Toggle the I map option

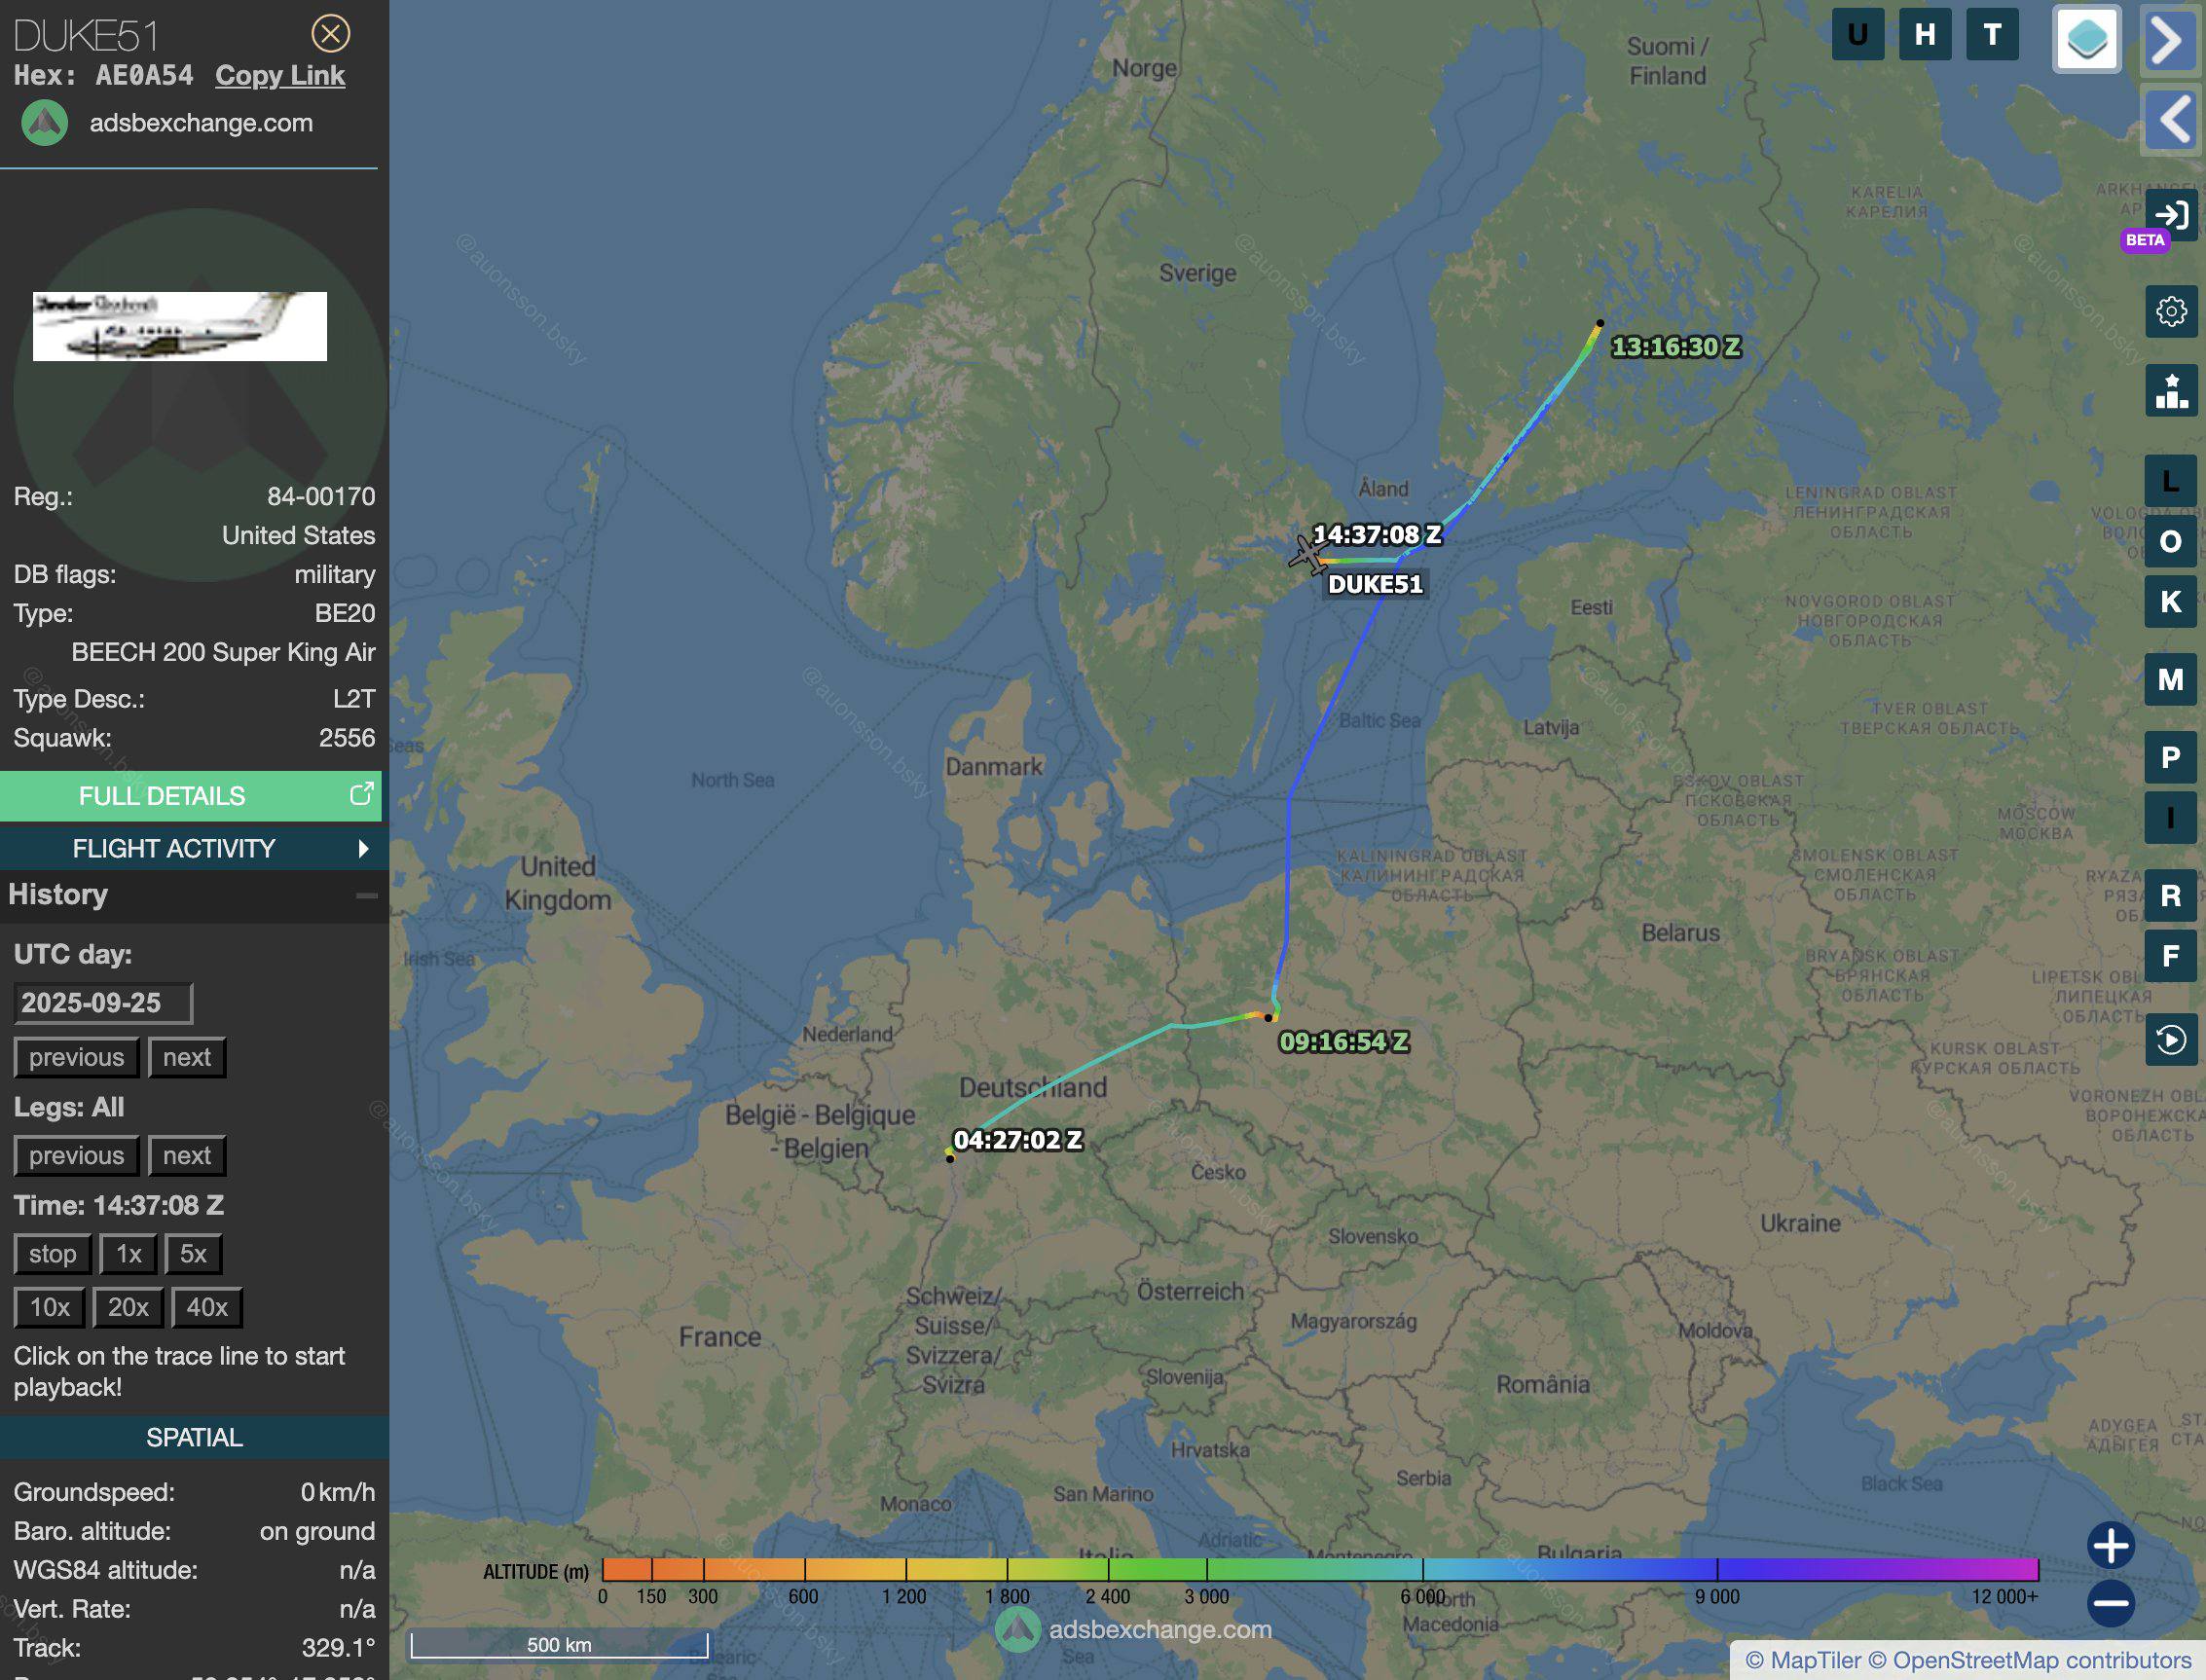pos(2170,818)
